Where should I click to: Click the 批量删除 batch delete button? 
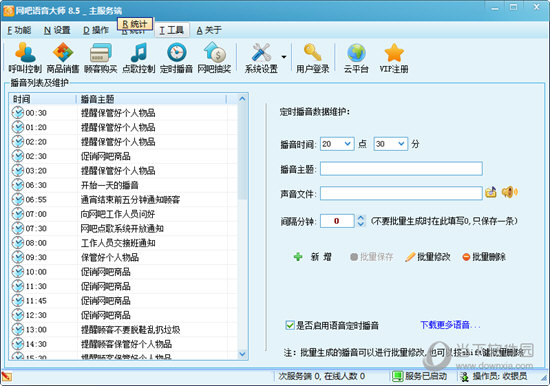pos(484,257)
